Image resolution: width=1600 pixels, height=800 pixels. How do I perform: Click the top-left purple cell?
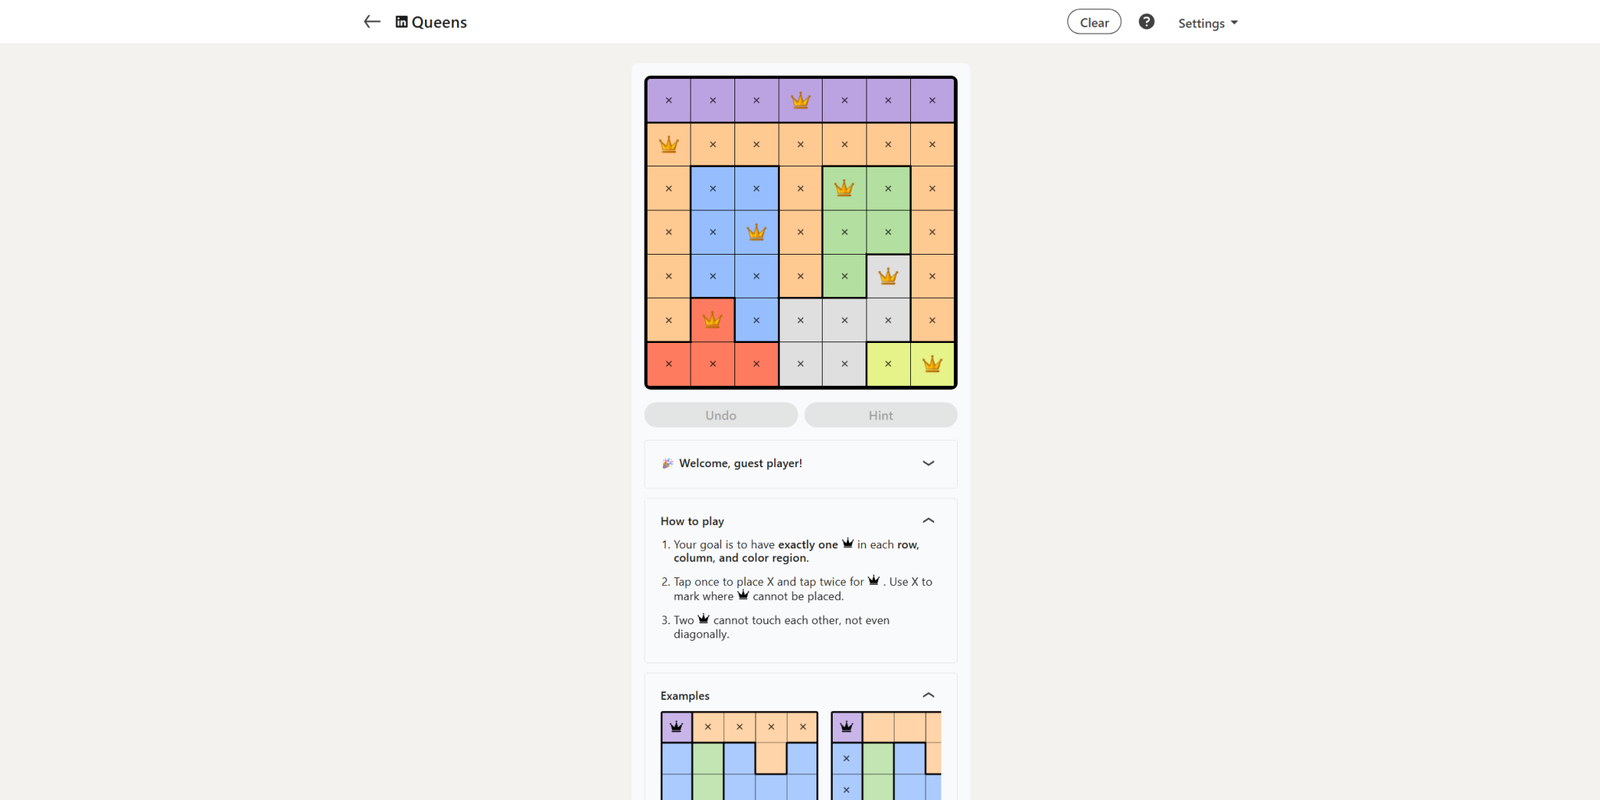point(668,100)
